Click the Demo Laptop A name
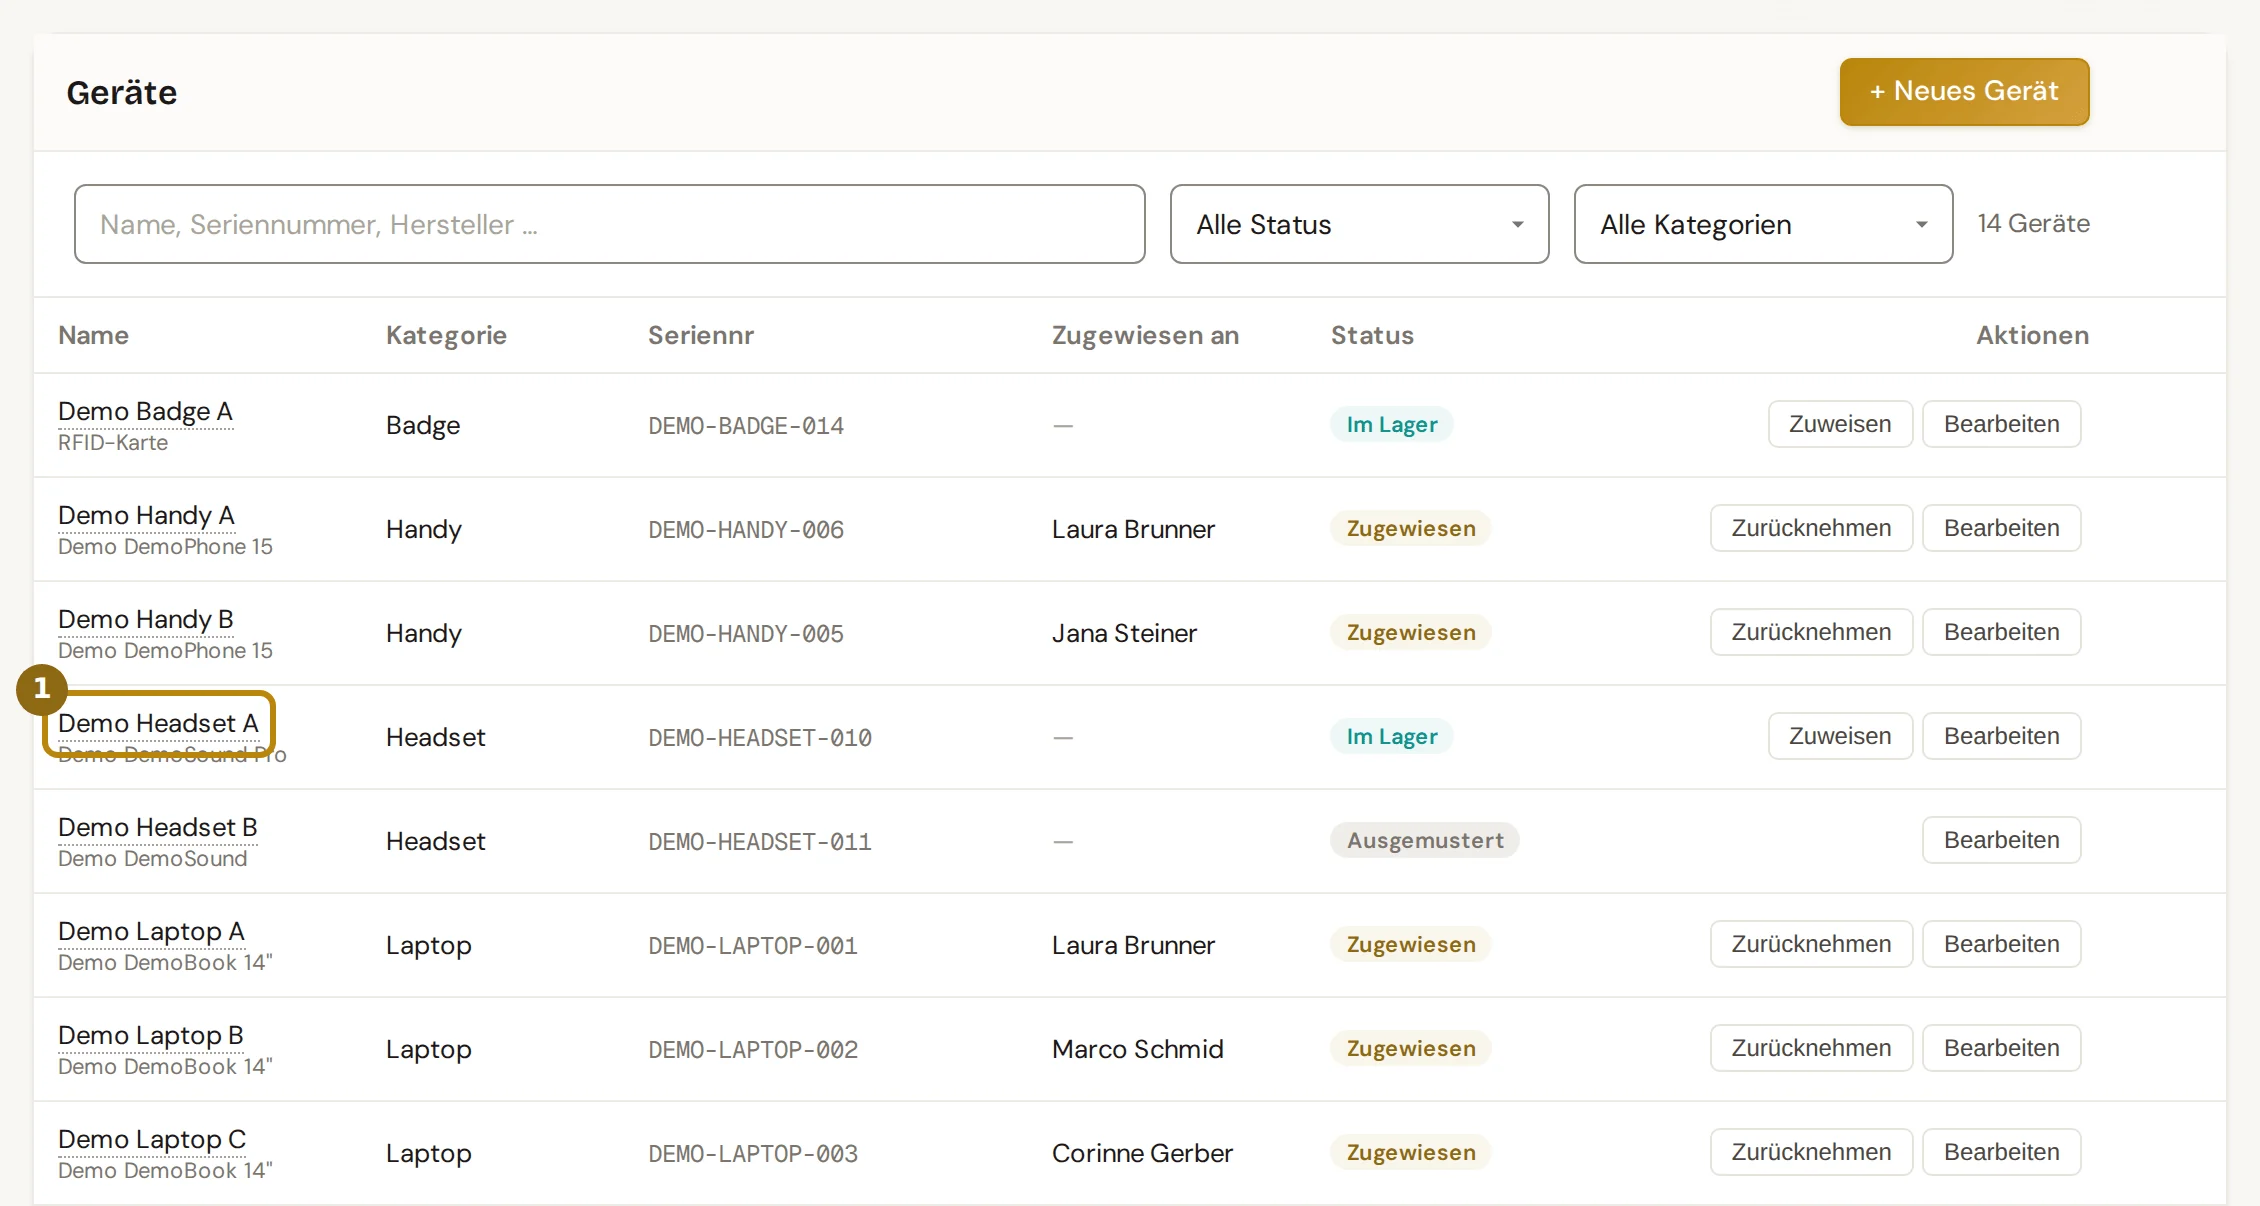 click(x=151, y=931)
